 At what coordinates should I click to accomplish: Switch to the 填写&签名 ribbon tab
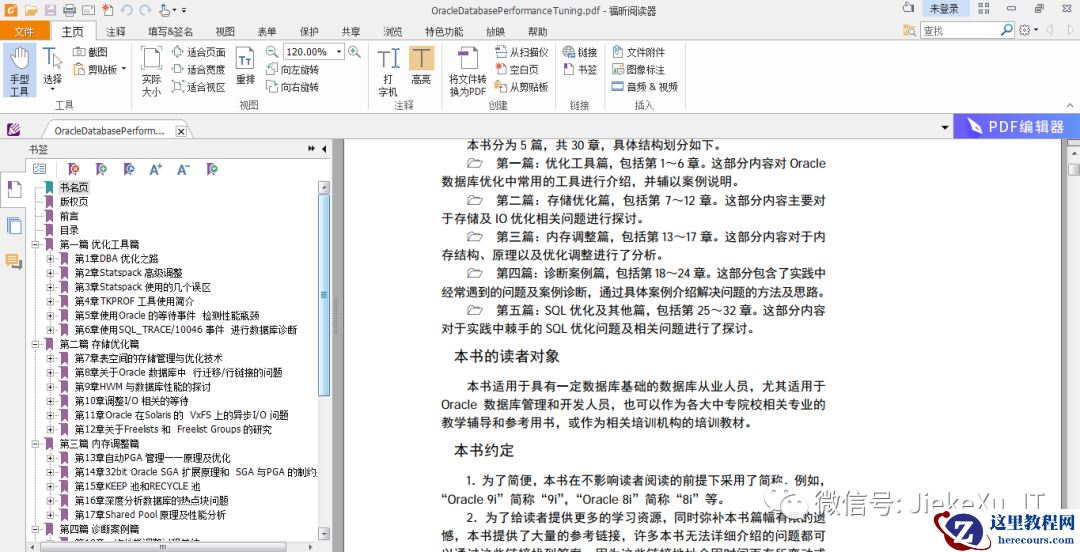pyautogui.click(x=170, y=32)
